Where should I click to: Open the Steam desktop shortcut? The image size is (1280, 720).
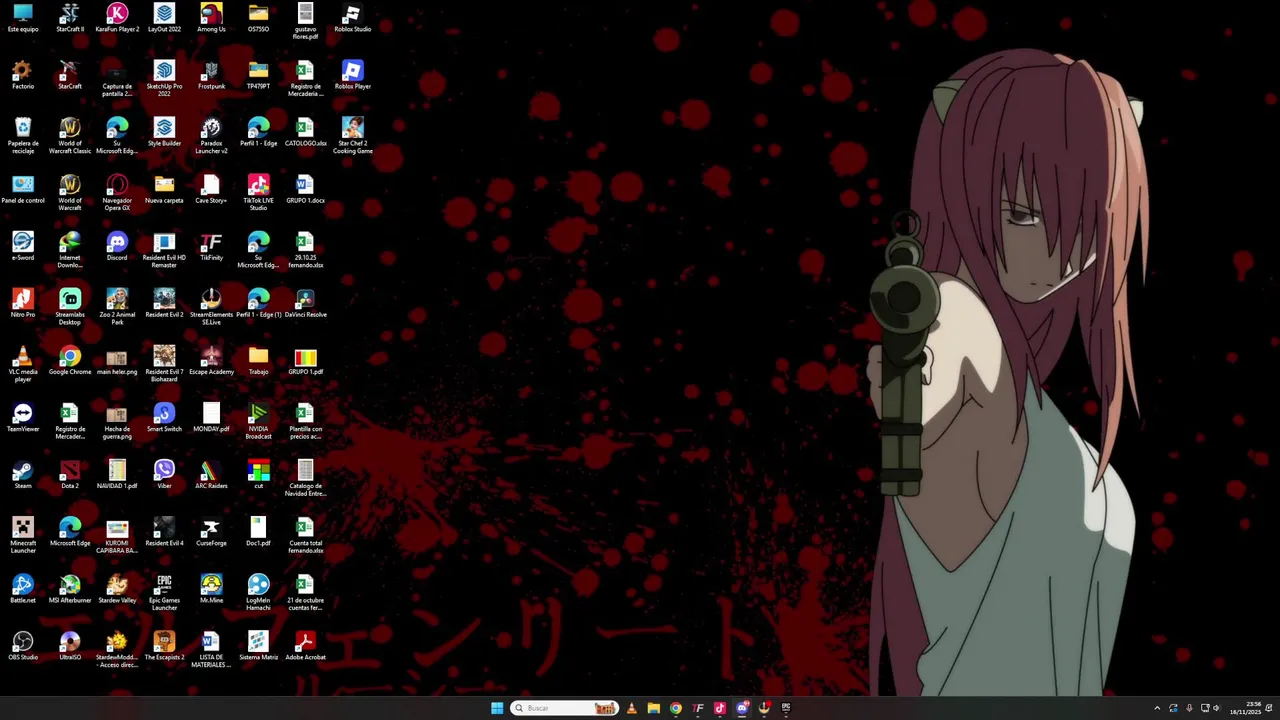(23, 474)
